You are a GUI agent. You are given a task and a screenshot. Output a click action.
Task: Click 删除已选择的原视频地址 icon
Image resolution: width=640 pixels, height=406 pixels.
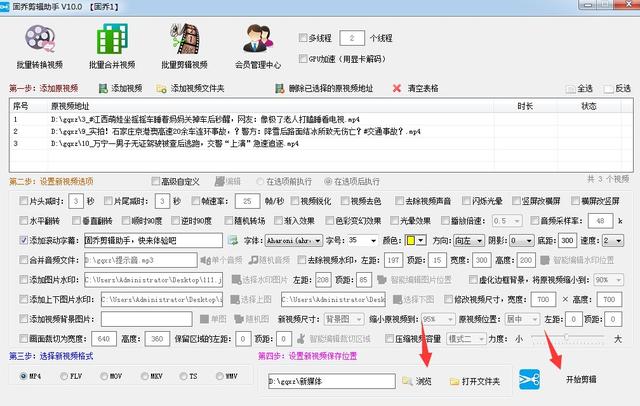coord(279,89)
